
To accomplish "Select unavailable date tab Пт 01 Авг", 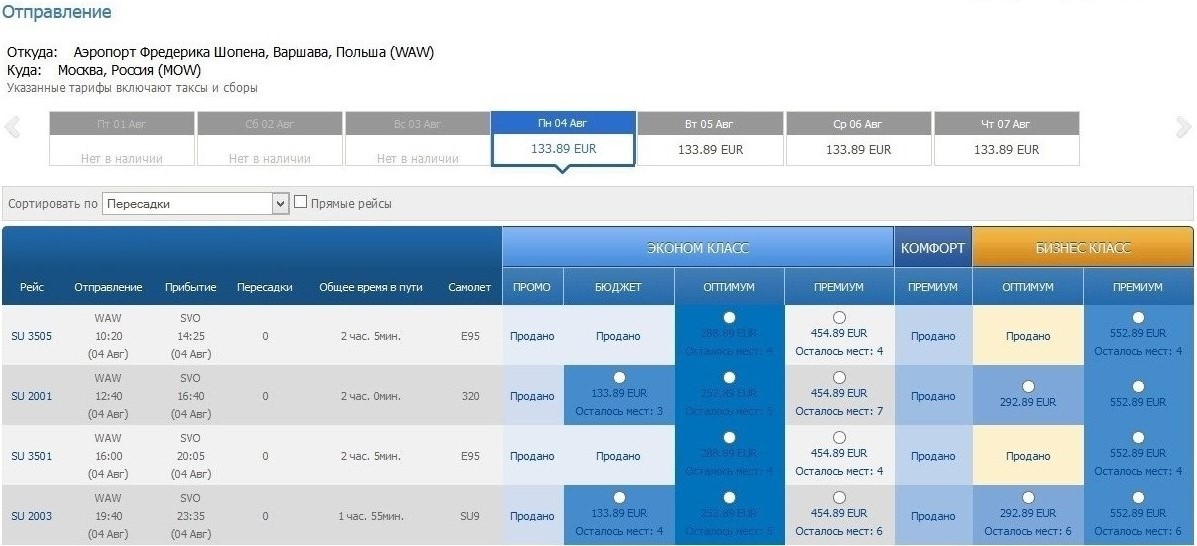I will (x=122, y=138).
